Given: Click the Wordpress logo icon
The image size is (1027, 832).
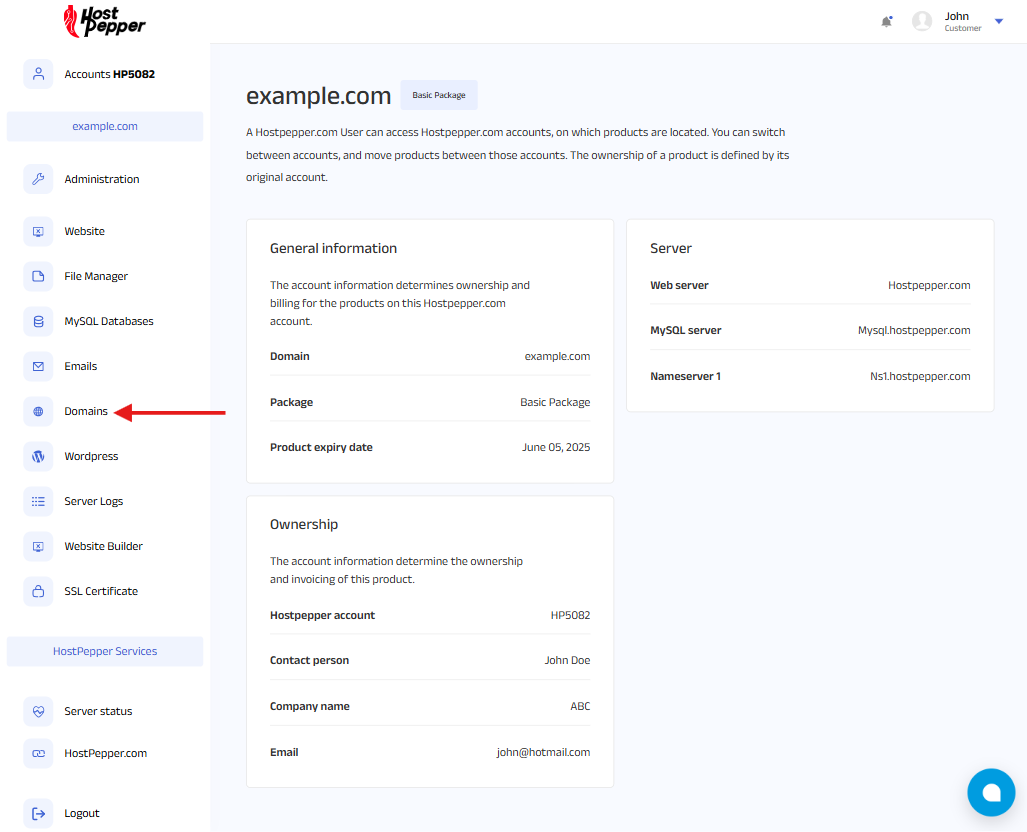Looking at the screenshot, I should pyautogui.click(x=38, y=456).
